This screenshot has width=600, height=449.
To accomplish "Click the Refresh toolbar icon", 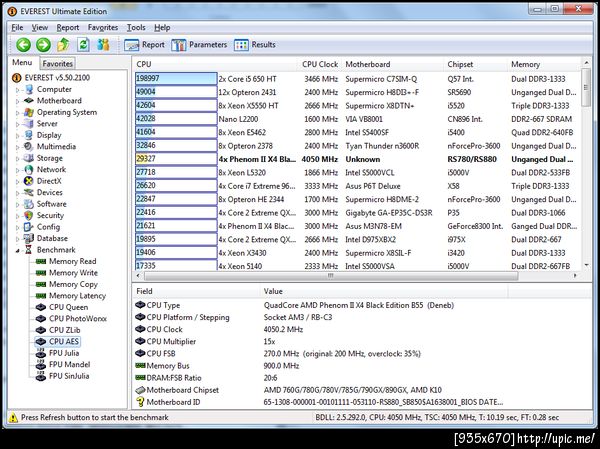I will (83, 45).
